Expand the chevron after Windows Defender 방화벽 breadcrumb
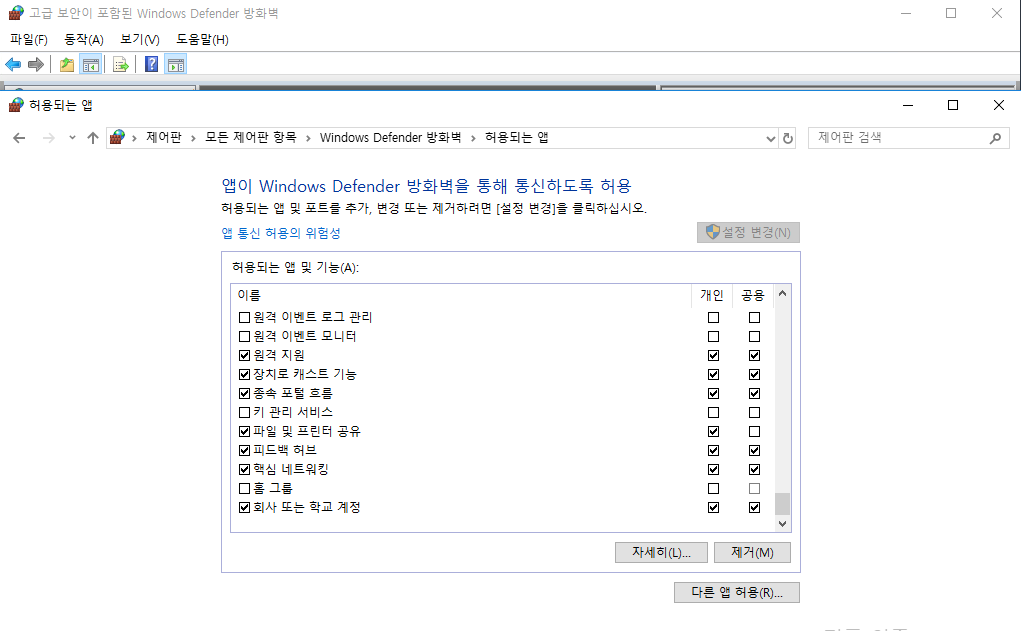Screen dimensions: 1021x631 [473, 138]
